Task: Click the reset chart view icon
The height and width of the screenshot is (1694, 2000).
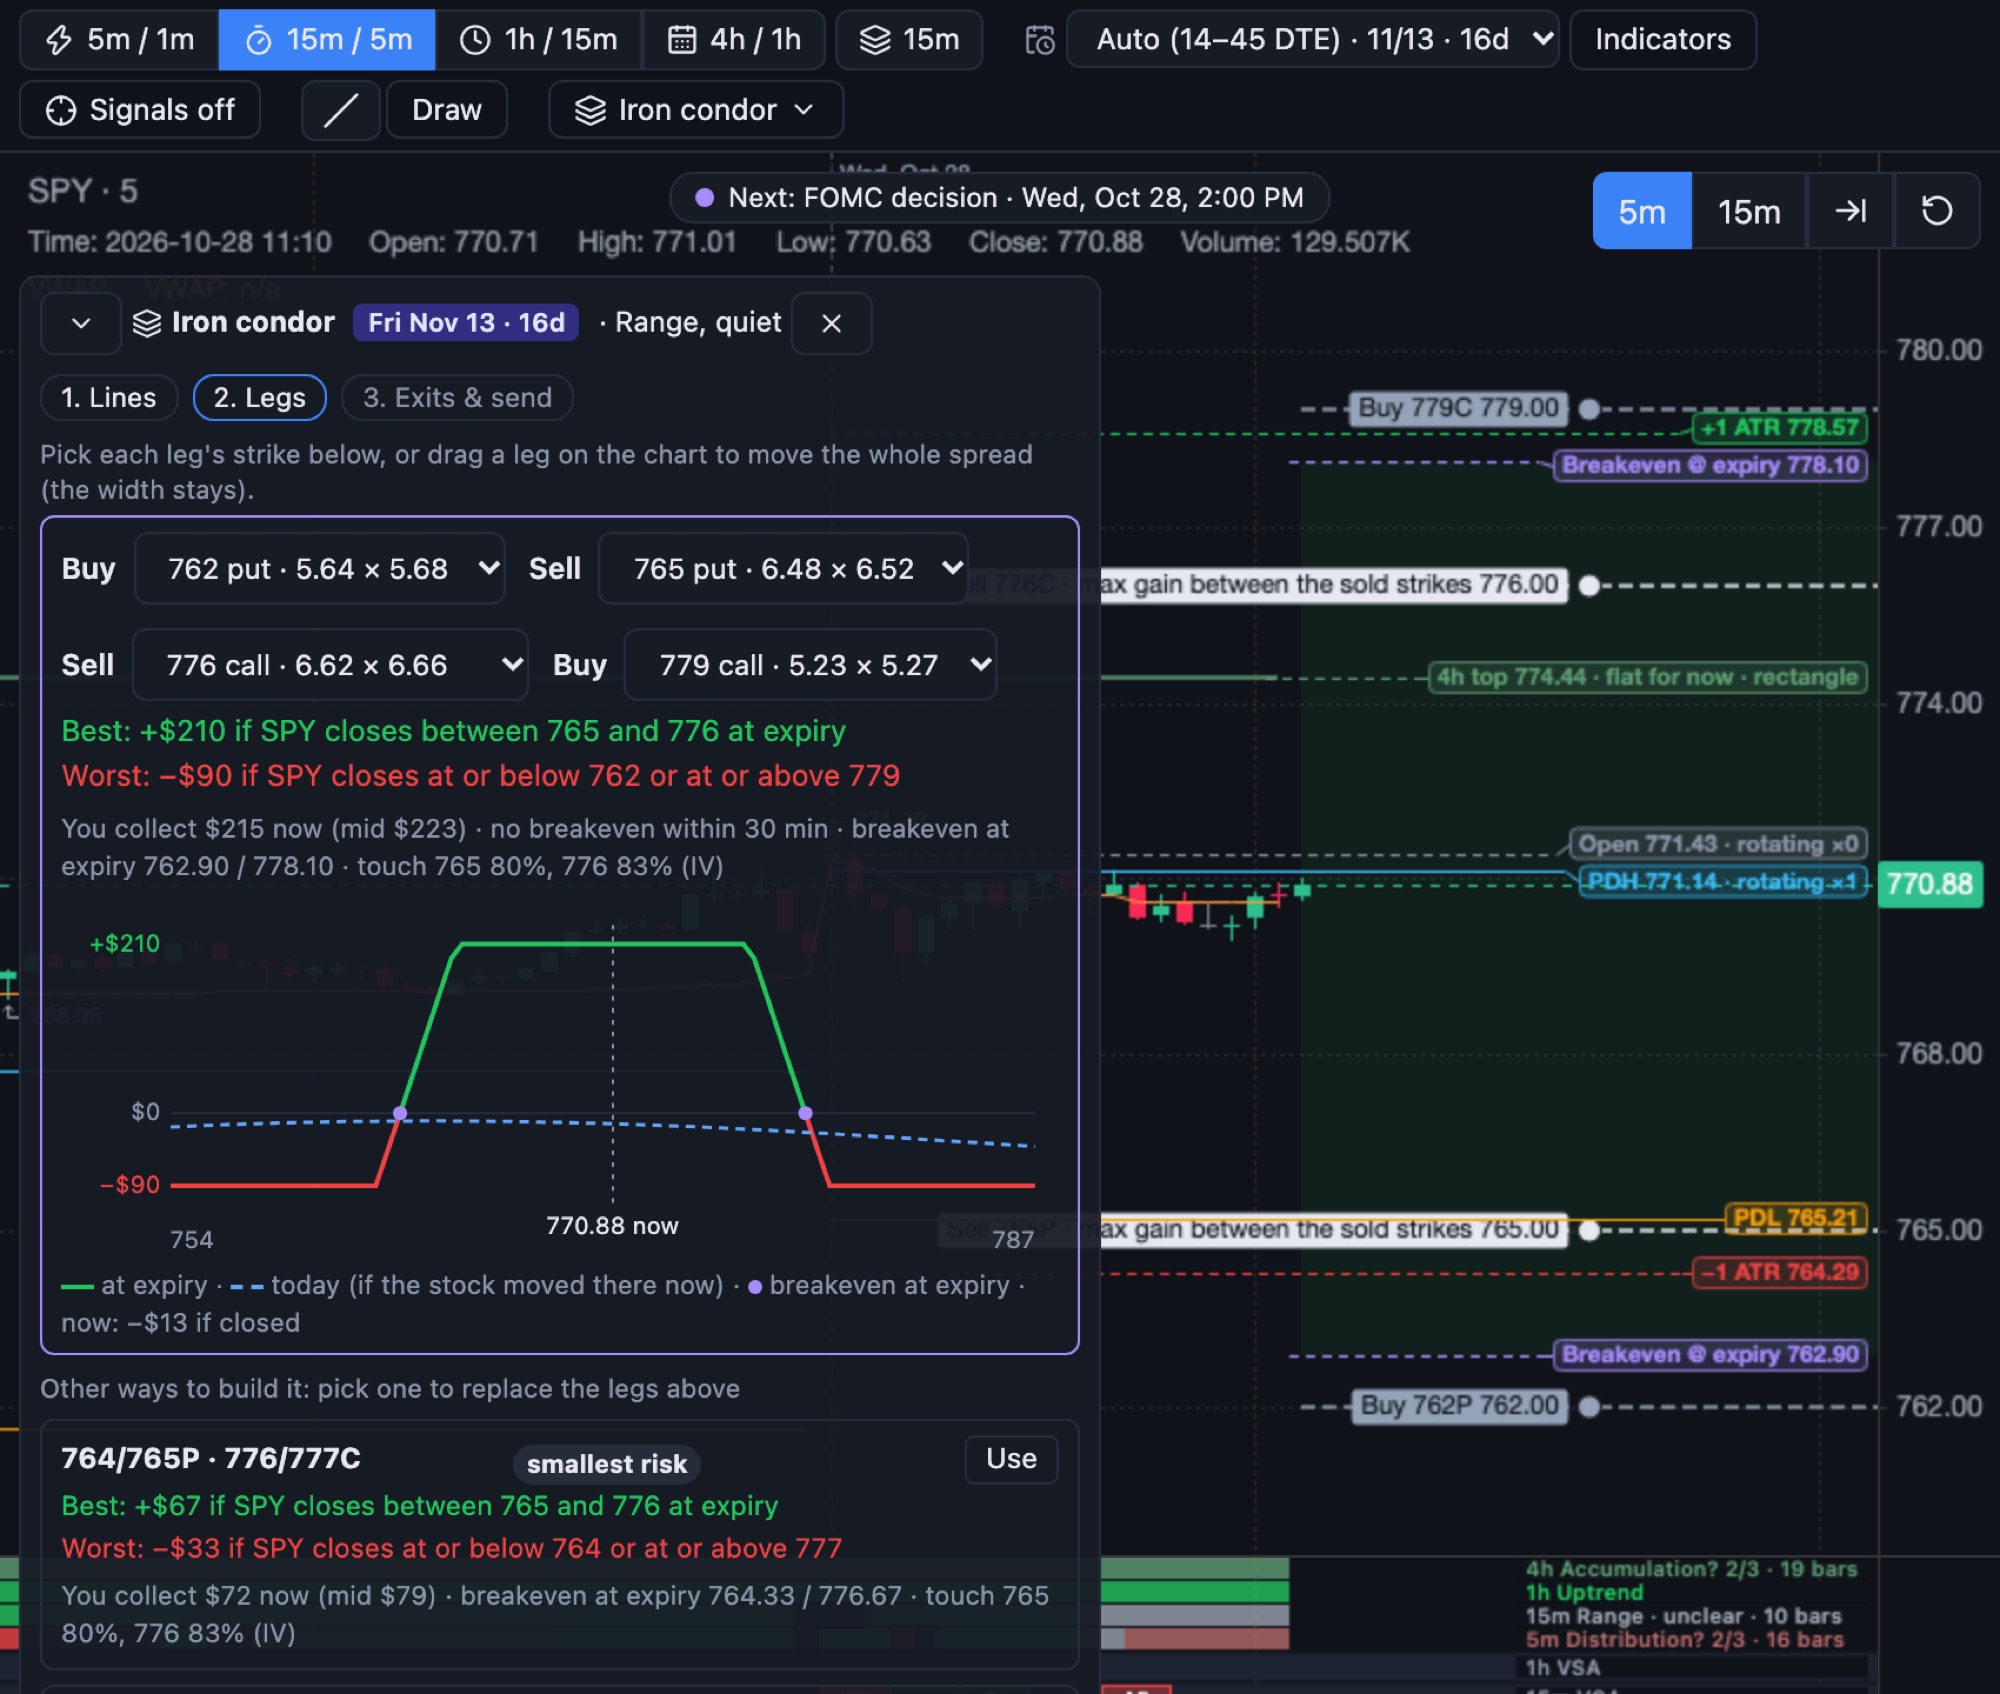Action: 1937,211
